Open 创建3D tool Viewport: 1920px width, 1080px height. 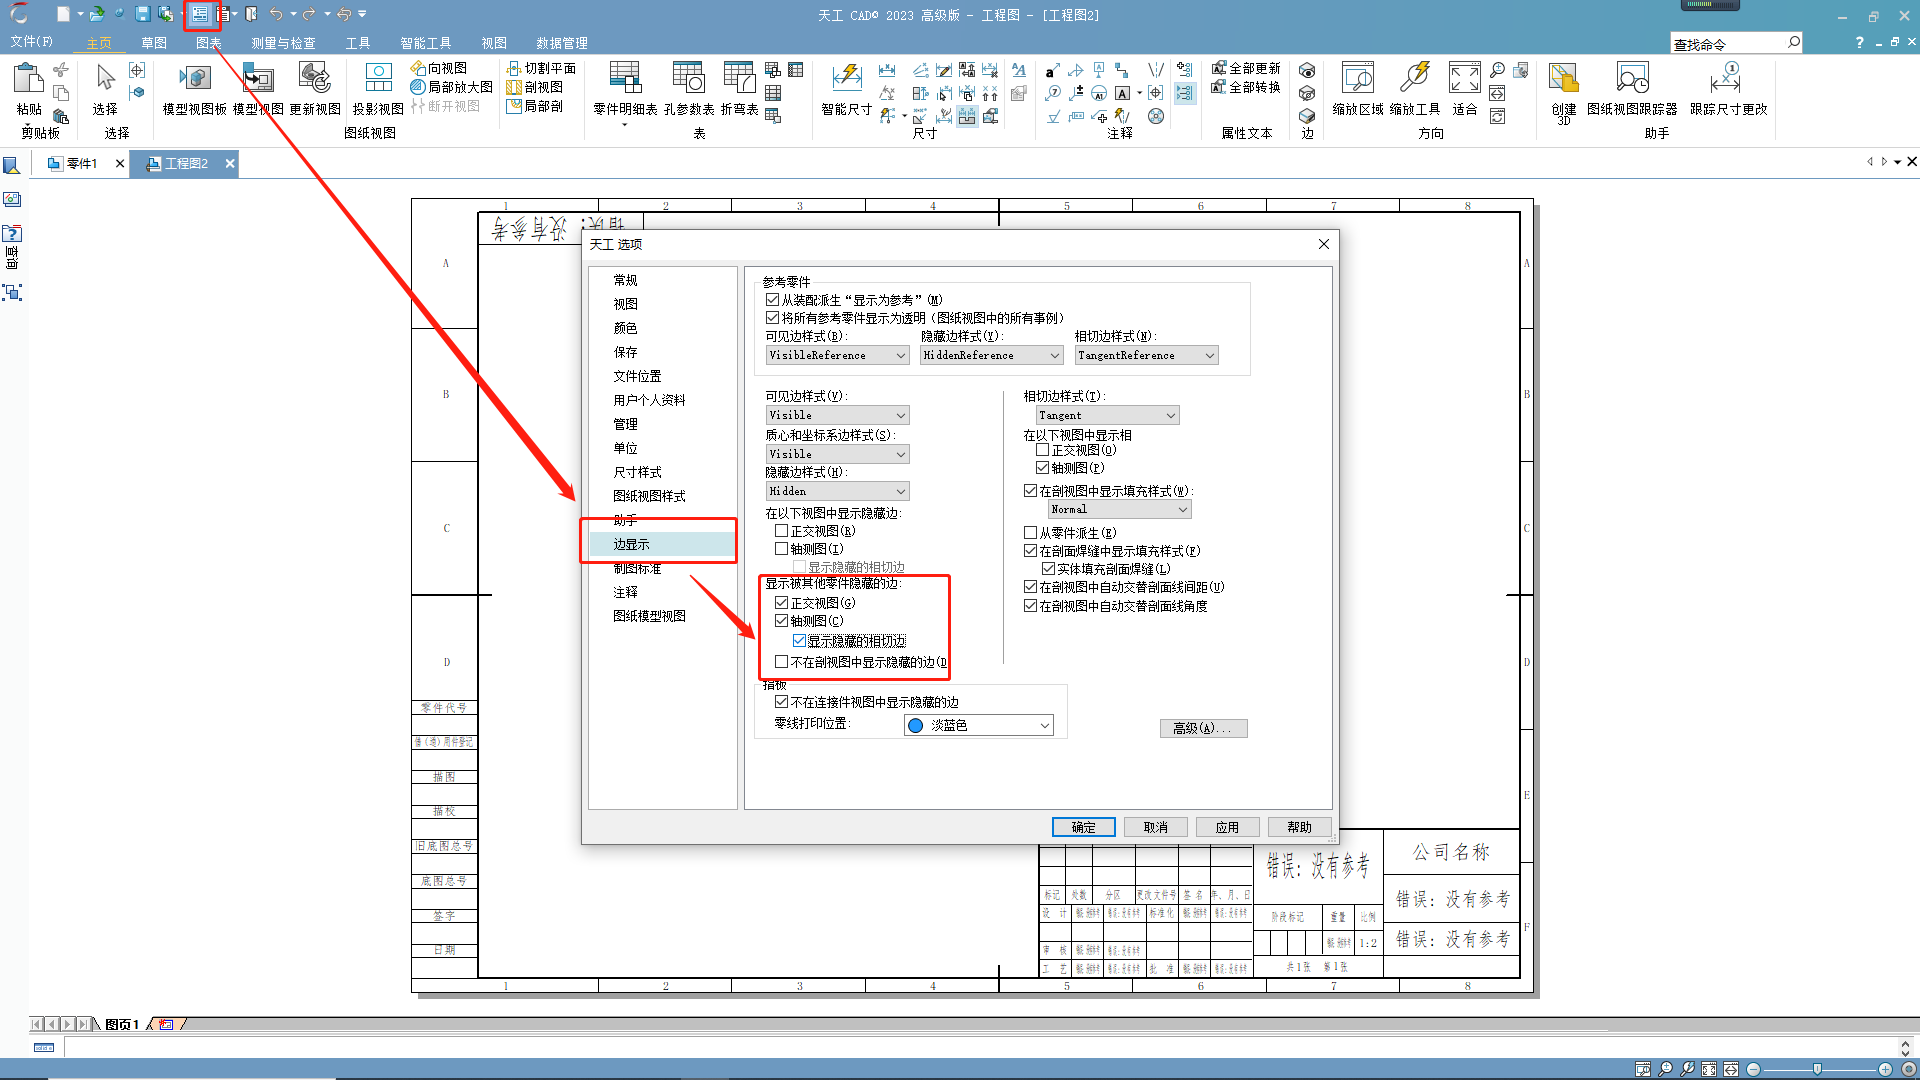tap(1564, 91)
